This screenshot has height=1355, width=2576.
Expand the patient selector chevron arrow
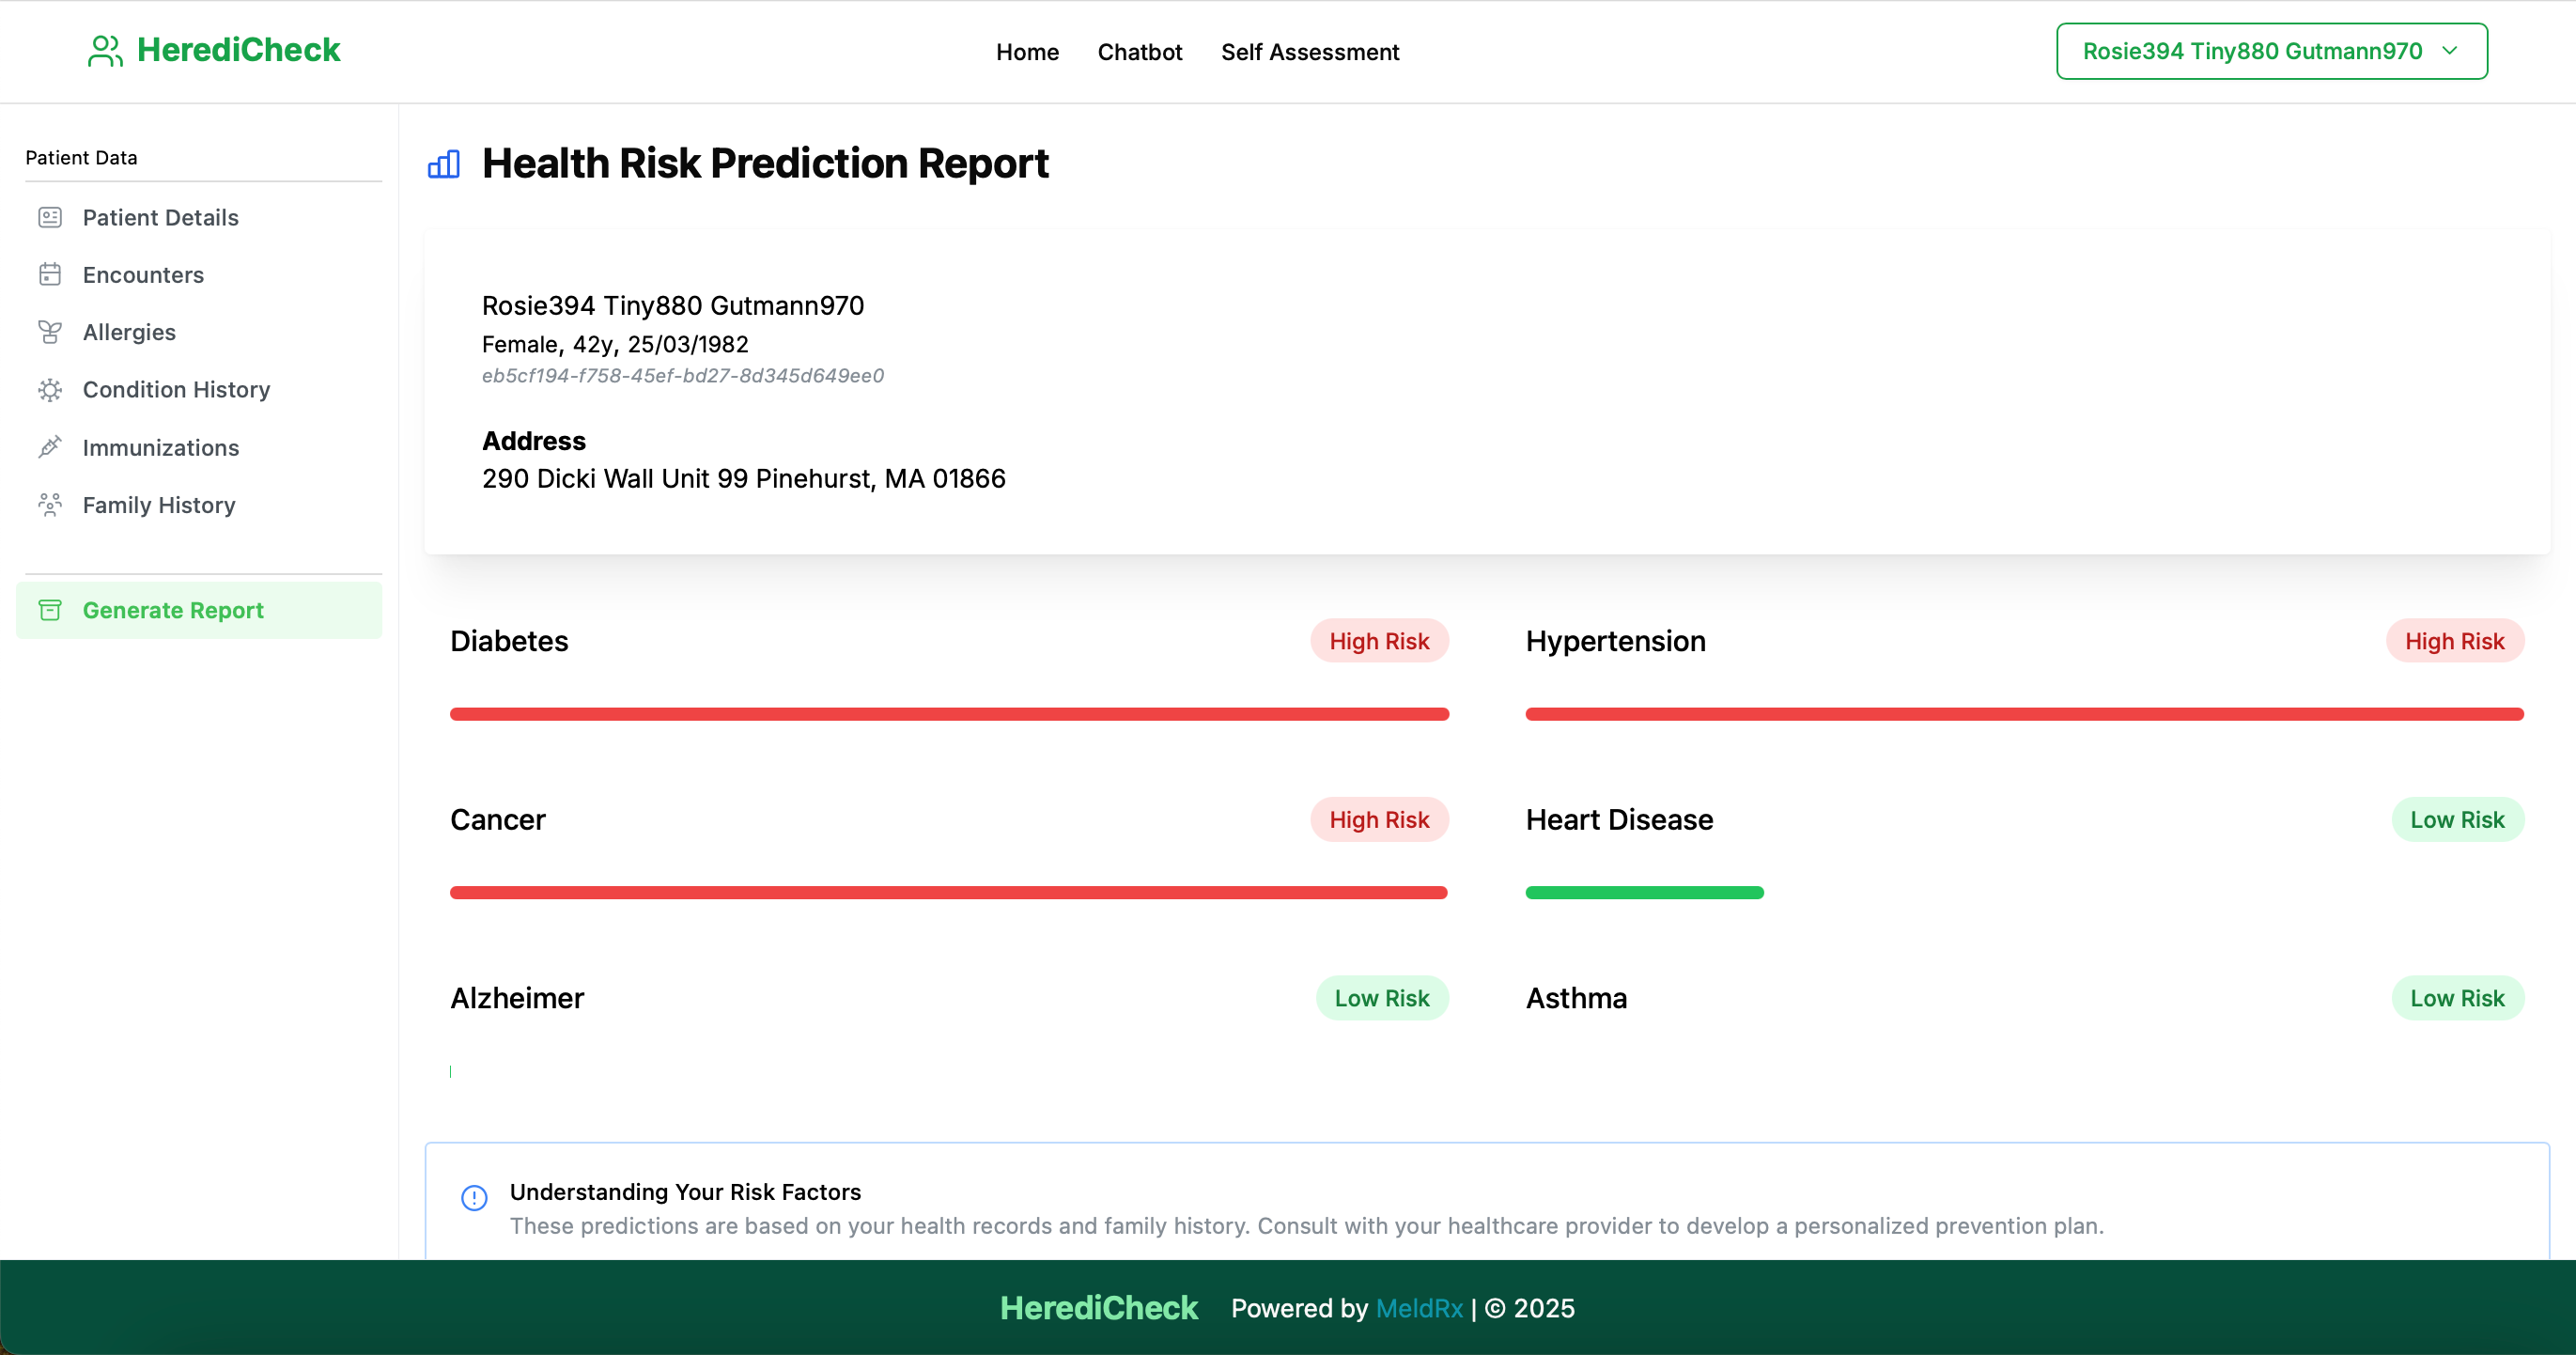click(2450, 51)
